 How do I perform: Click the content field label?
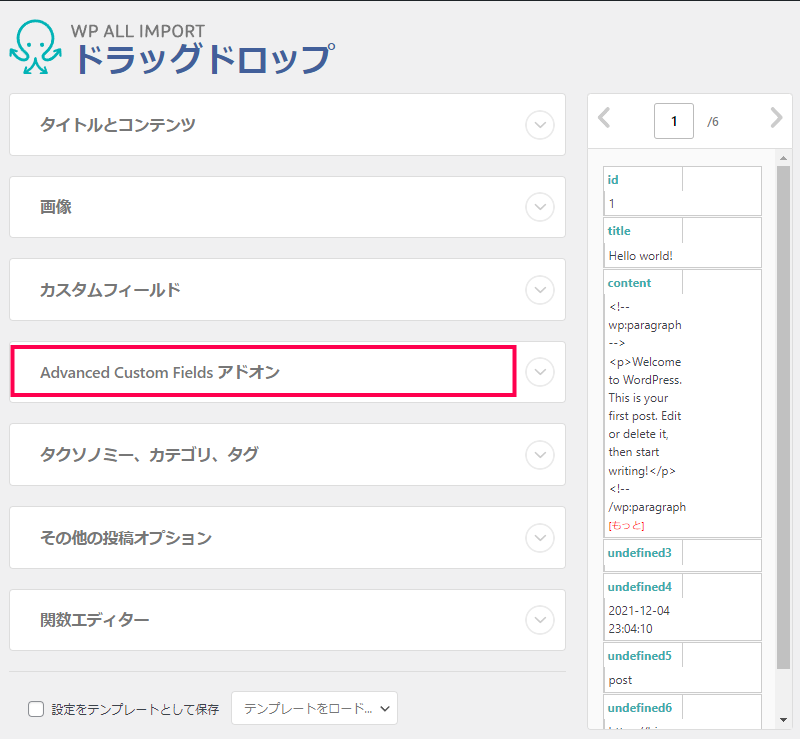coord(629,283)
